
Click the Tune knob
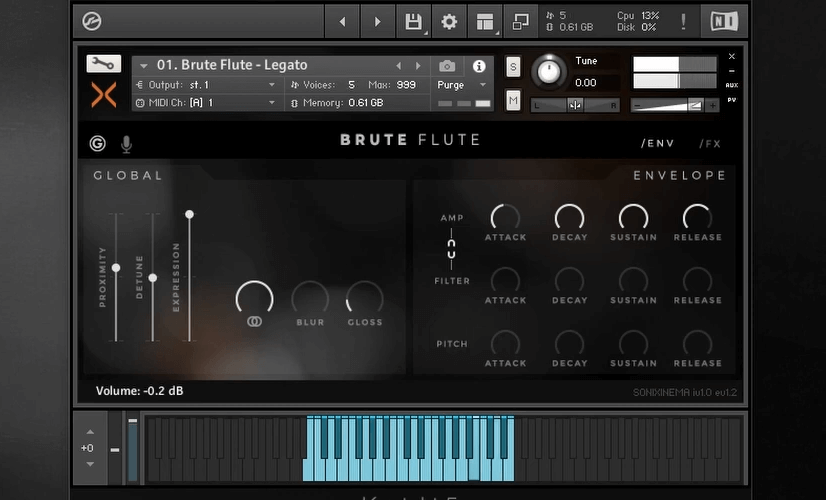coord(548,71)
